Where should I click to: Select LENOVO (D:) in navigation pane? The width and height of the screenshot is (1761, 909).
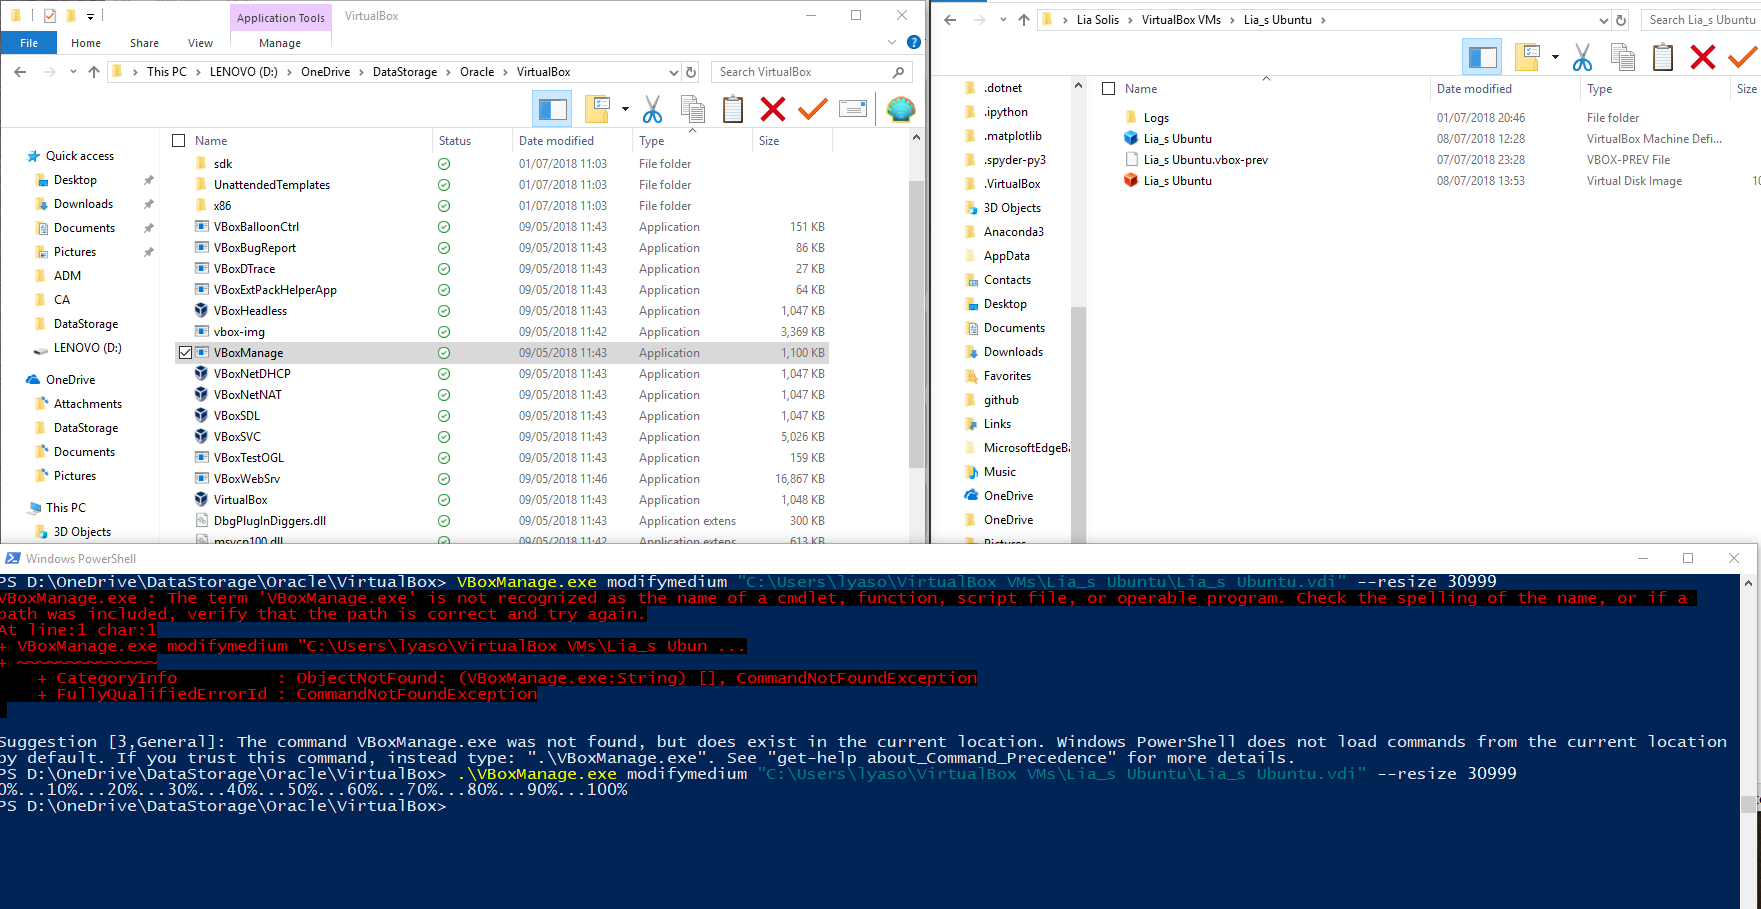pyautogui.click(x=87, y=348)
